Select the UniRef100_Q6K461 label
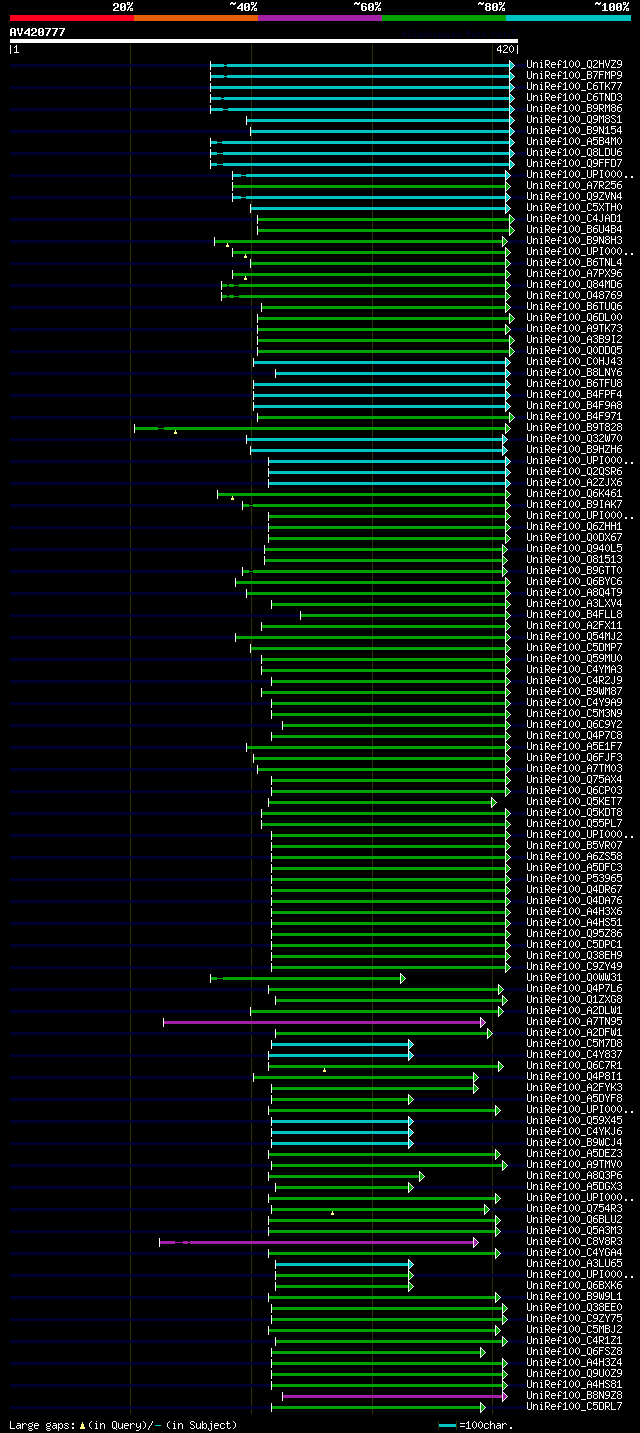The image size is (640, 1433). 574,494
